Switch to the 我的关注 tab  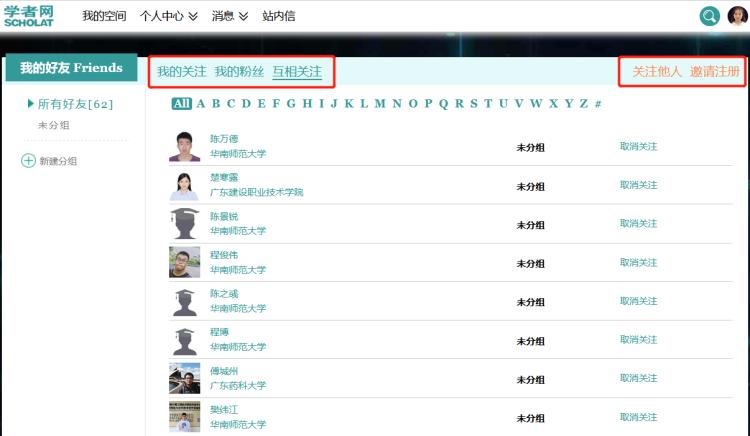(182, 72)
